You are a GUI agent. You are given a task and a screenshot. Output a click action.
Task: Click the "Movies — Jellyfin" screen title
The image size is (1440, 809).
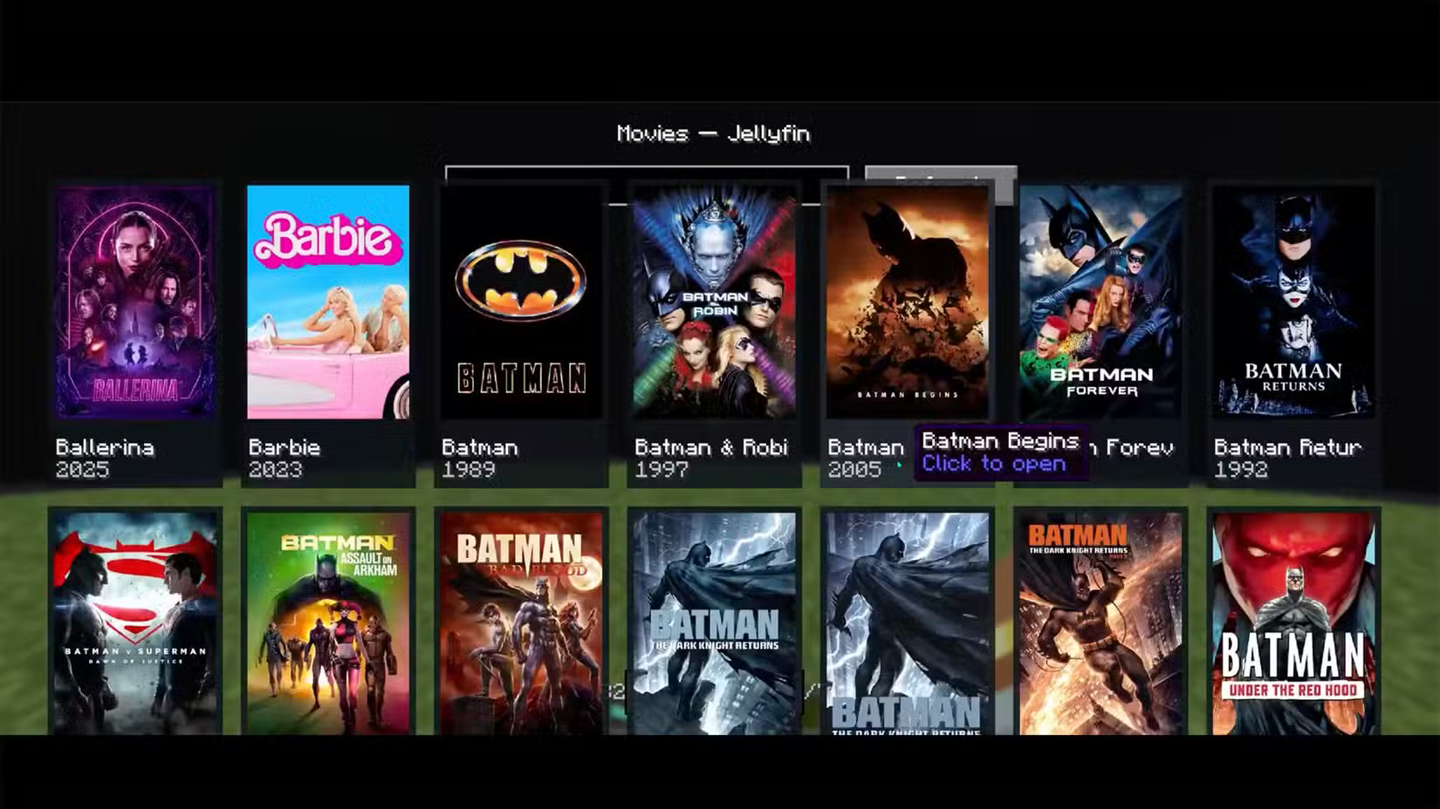713,133
